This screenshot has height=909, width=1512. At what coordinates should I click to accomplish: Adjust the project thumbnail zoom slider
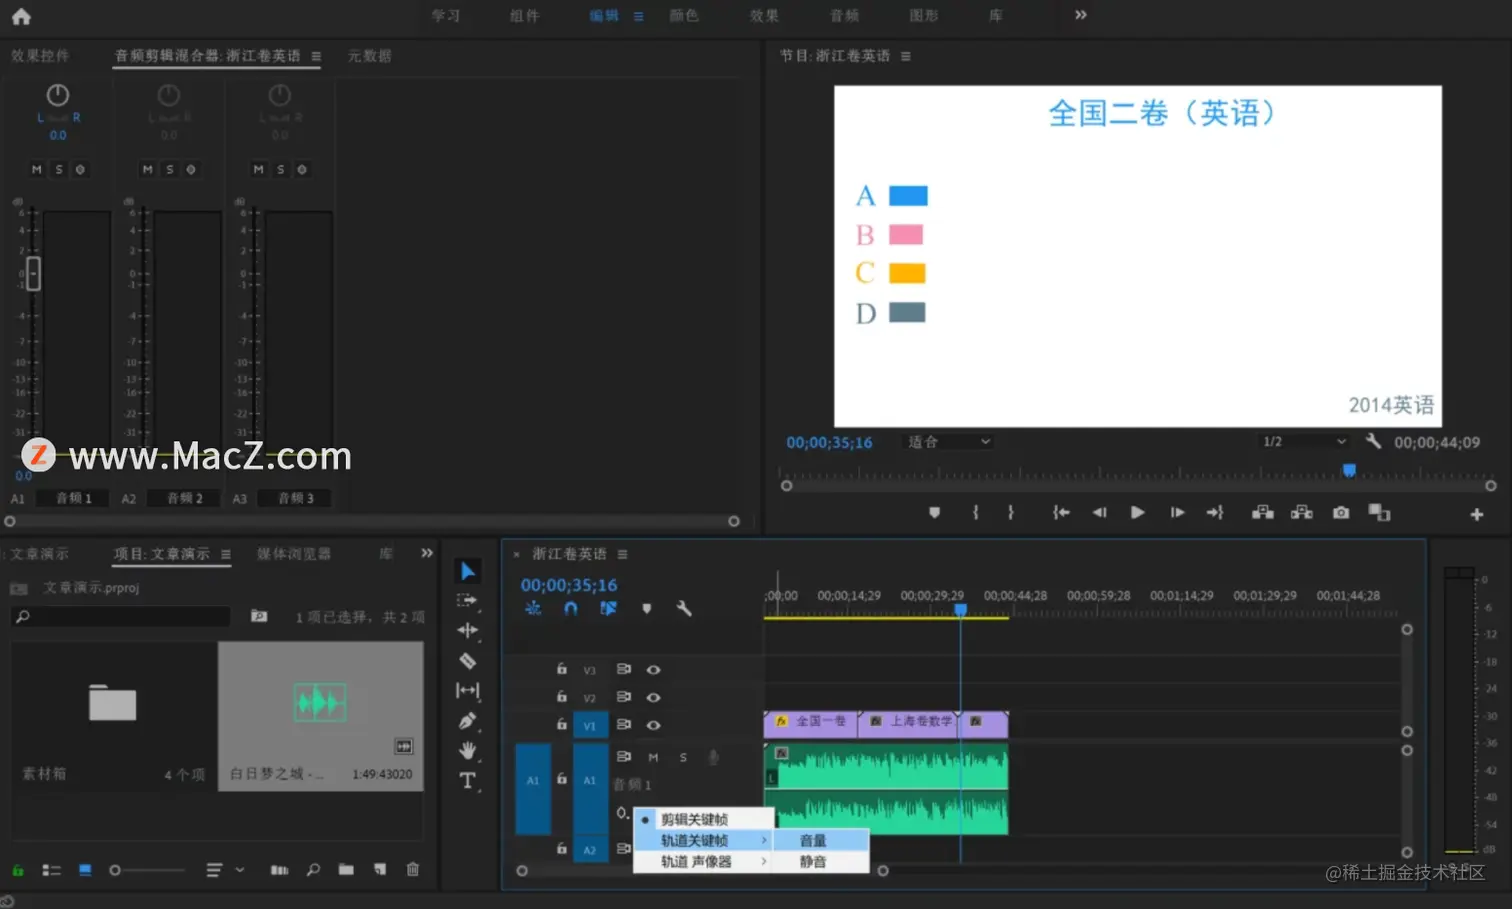point(147,870)
